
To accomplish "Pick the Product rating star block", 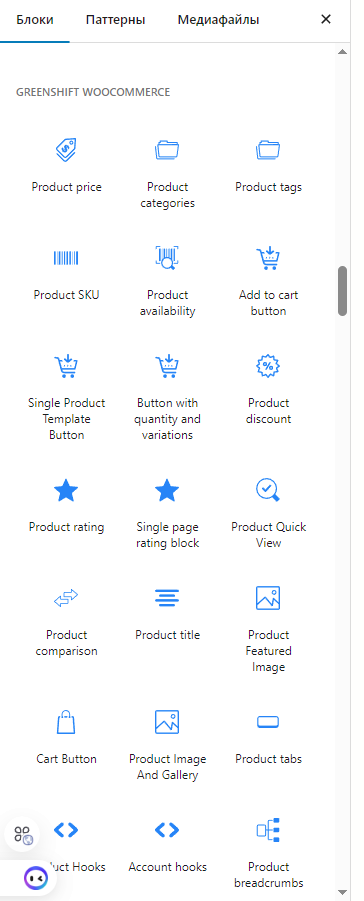I will [67, 505].
